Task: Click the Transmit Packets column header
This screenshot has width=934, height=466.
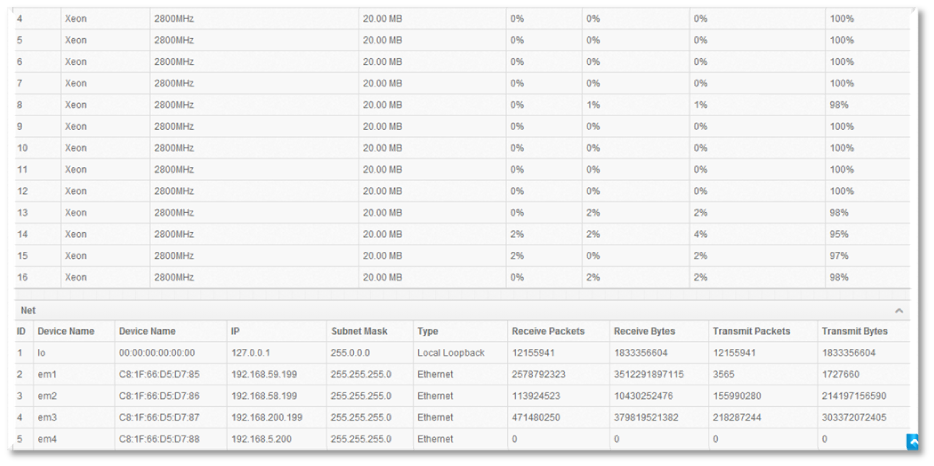Action: (x=751, y=331)
